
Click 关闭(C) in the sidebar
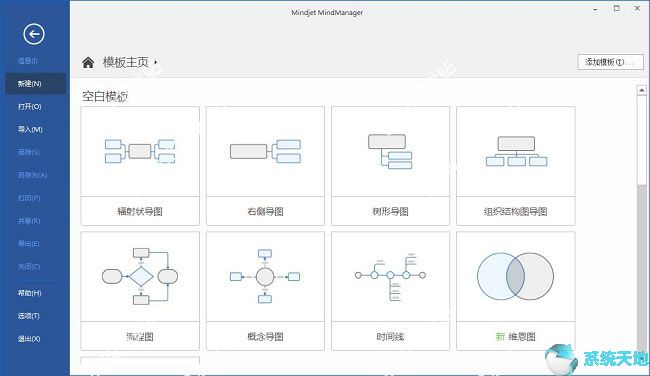(x=29, y=266)
